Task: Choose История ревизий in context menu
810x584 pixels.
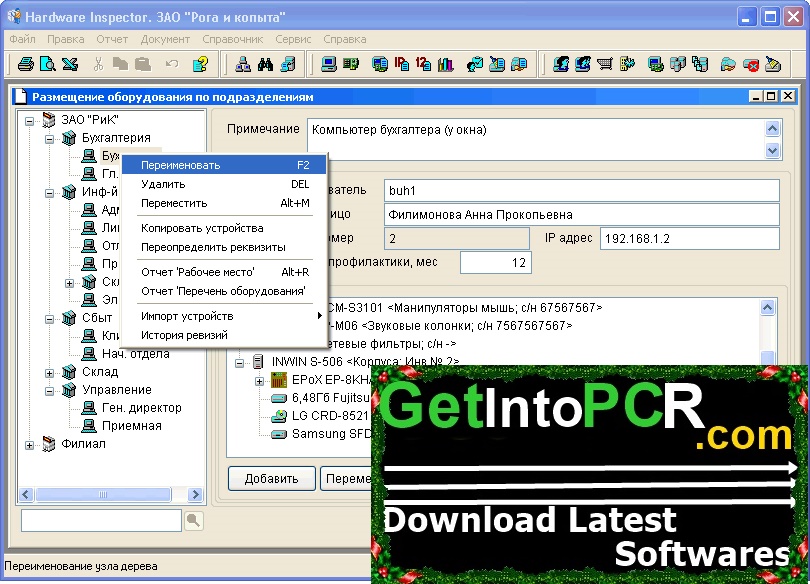Action: coord(224,335)
